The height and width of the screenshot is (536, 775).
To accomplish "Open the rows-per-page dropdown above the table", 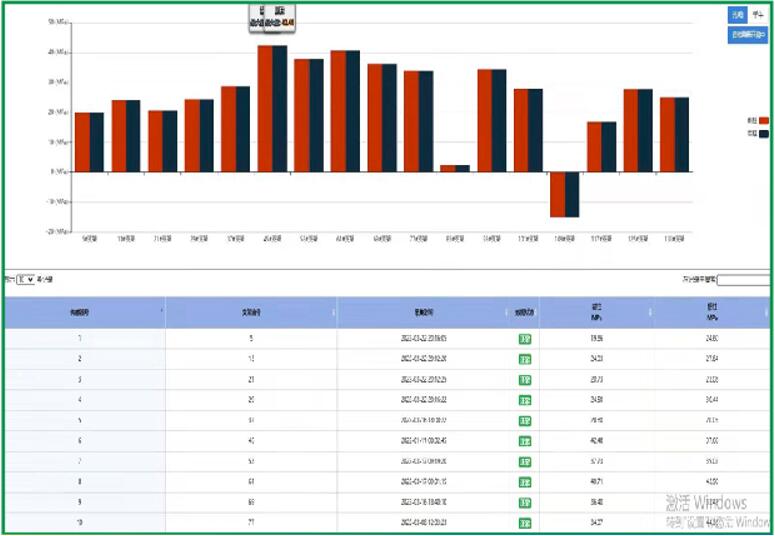I will 26,280.
